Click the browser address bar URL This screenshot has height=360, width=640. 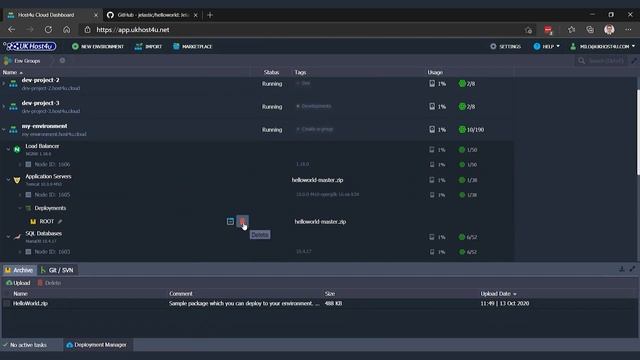[x=133, y=30]
